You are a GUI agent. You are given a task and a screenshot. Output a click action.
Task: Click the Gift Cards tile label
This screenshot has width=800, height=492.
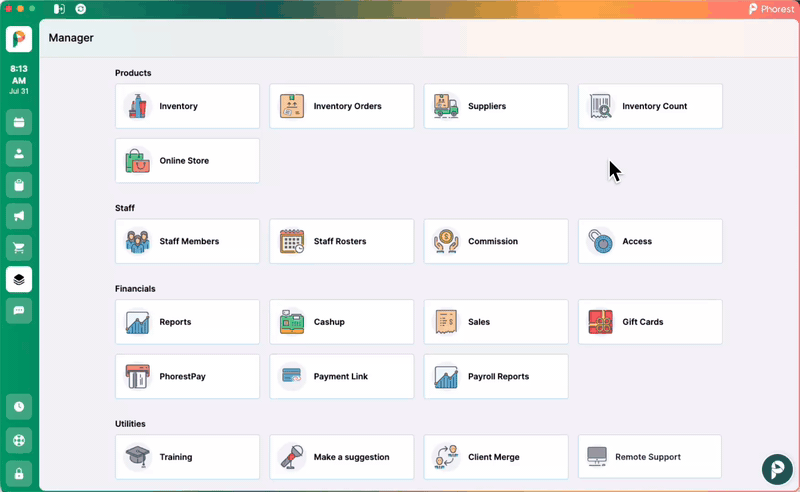[x=642, y=322]
